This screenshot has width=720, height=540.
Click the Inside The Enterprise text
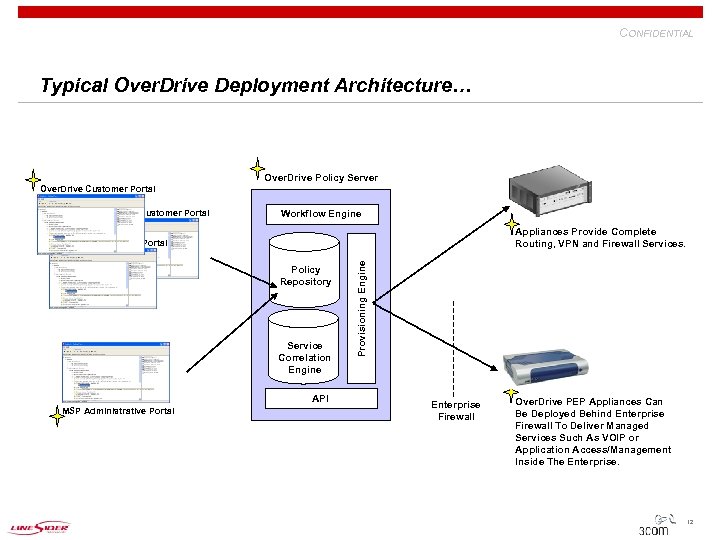pyautogui.click(x=567, y=462)
